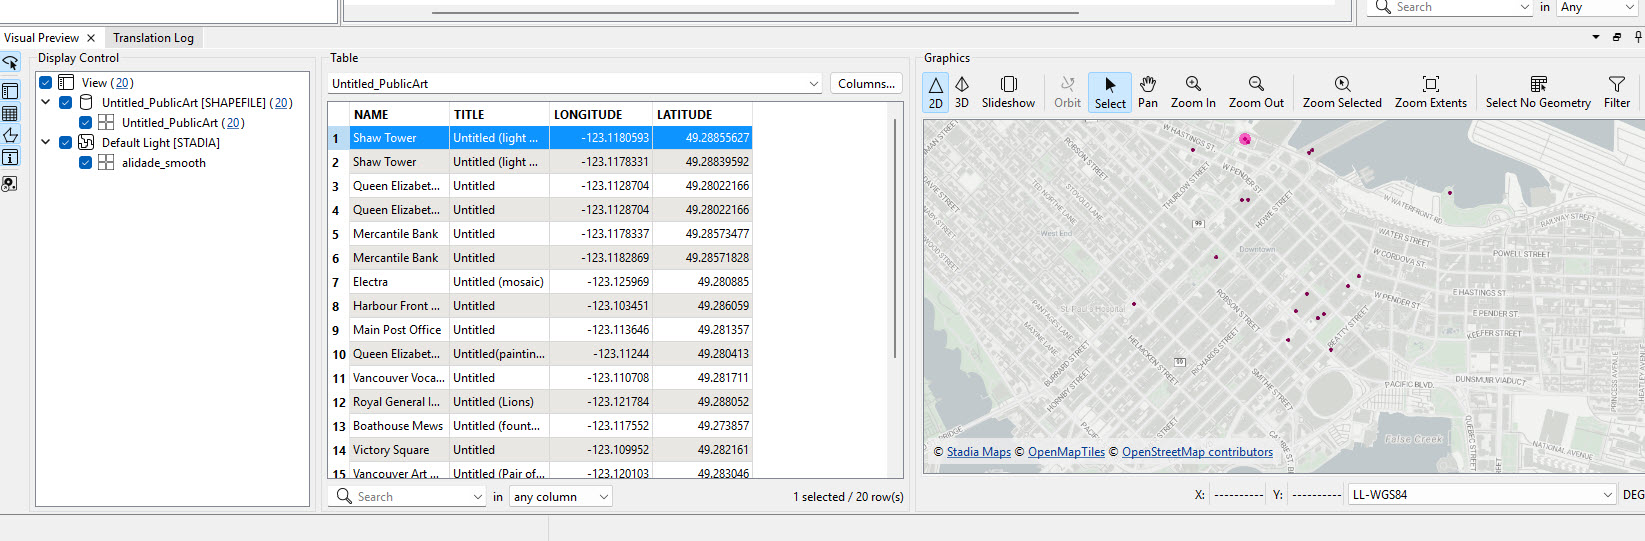Click the Zoom Out magnifier
Image resolution: width=1645 pixels, height=541 pixels.
(1256, 92)
